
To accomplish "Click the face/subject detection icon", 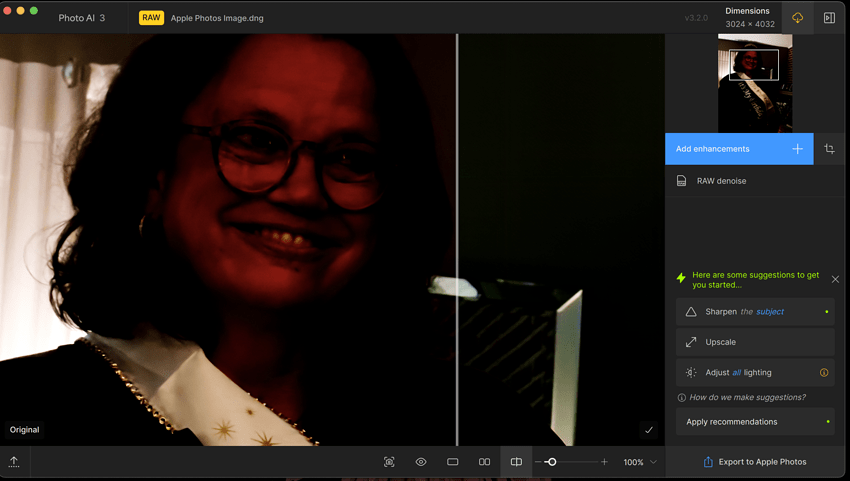I will click(x=389, y=462).
